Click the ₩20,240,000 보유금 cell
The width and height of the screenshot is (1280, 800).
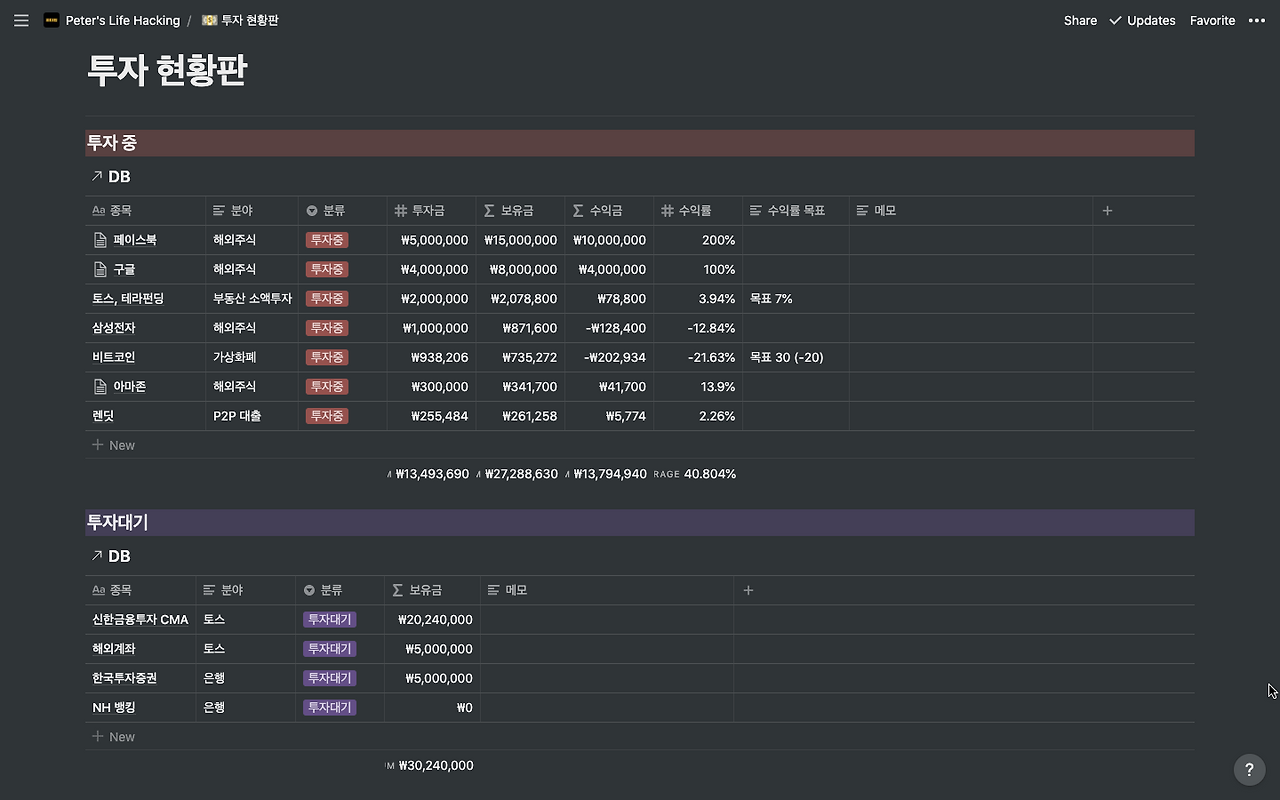point(432,619)
